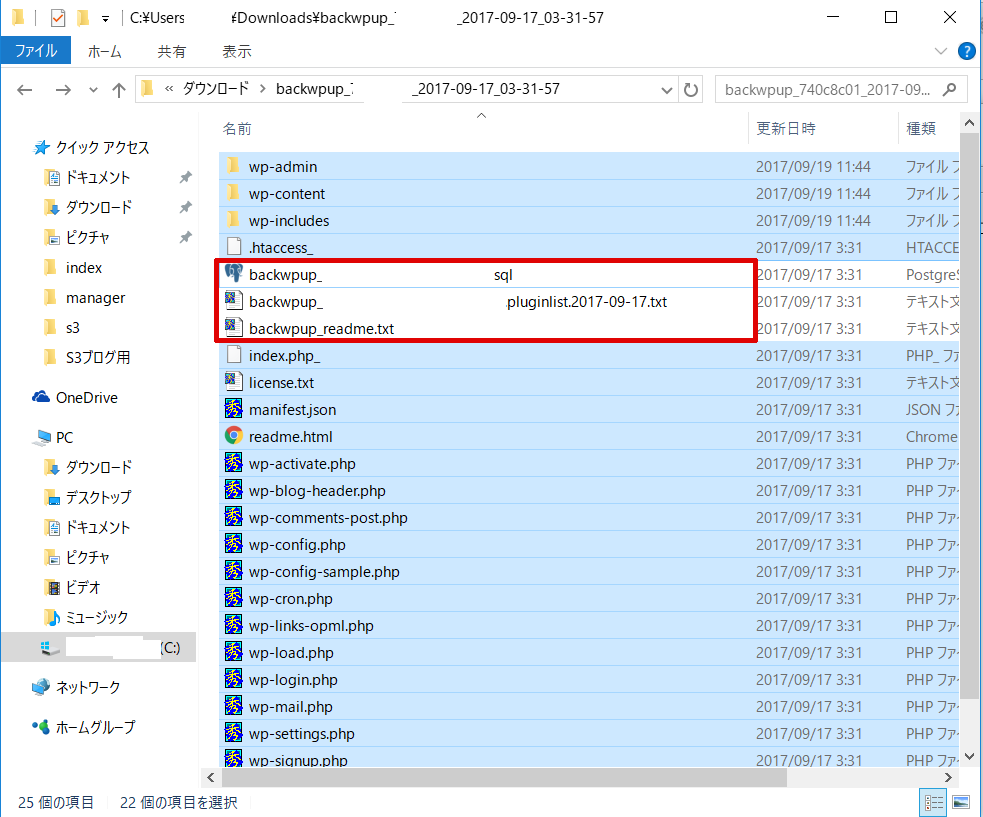983x817 pixels.
Task: Sort files by 種類 column header
Action: pyautogui.click(x=921, y=129)
